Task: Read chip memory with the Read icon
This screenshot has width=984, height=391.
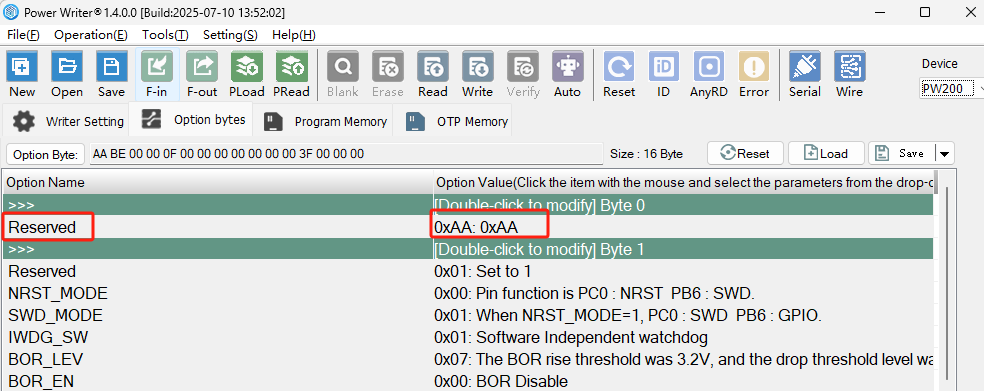Action: point(432,66)
